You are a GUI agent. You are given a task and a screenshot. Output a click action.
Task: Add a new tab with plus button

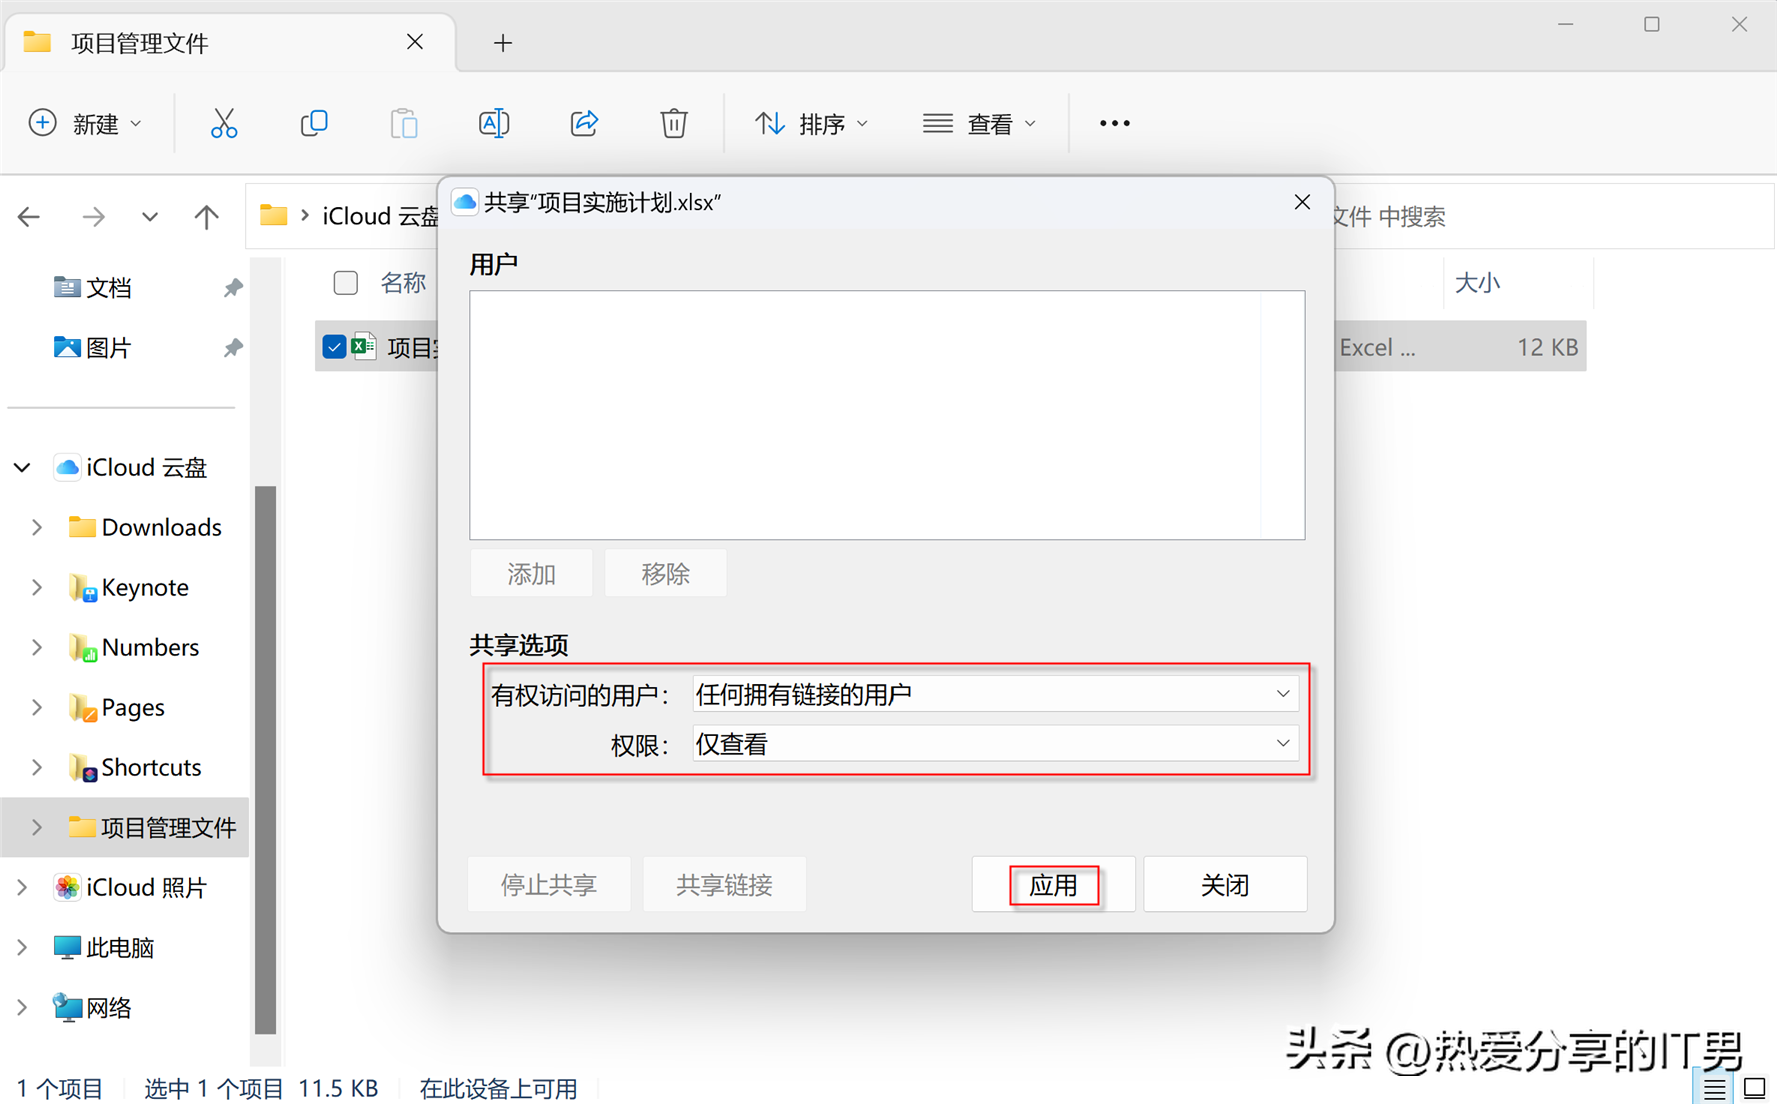(503, 43)
